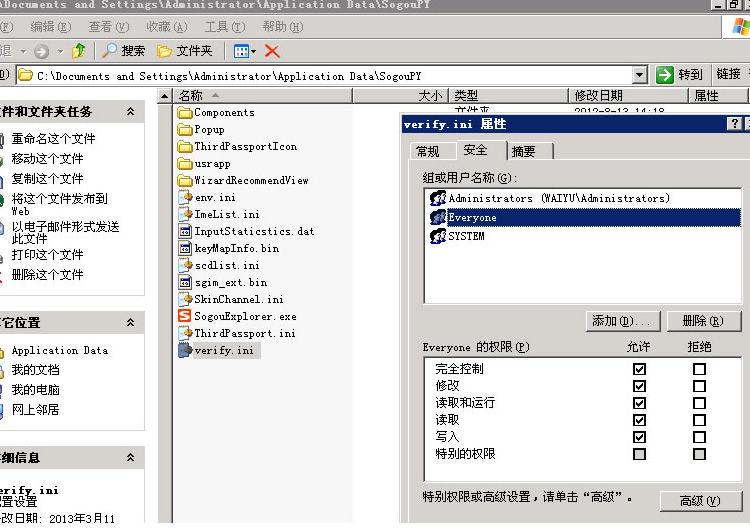750x530 pixels.
Task: Collapse Details (细信息) panel
Action: (130, 457)
